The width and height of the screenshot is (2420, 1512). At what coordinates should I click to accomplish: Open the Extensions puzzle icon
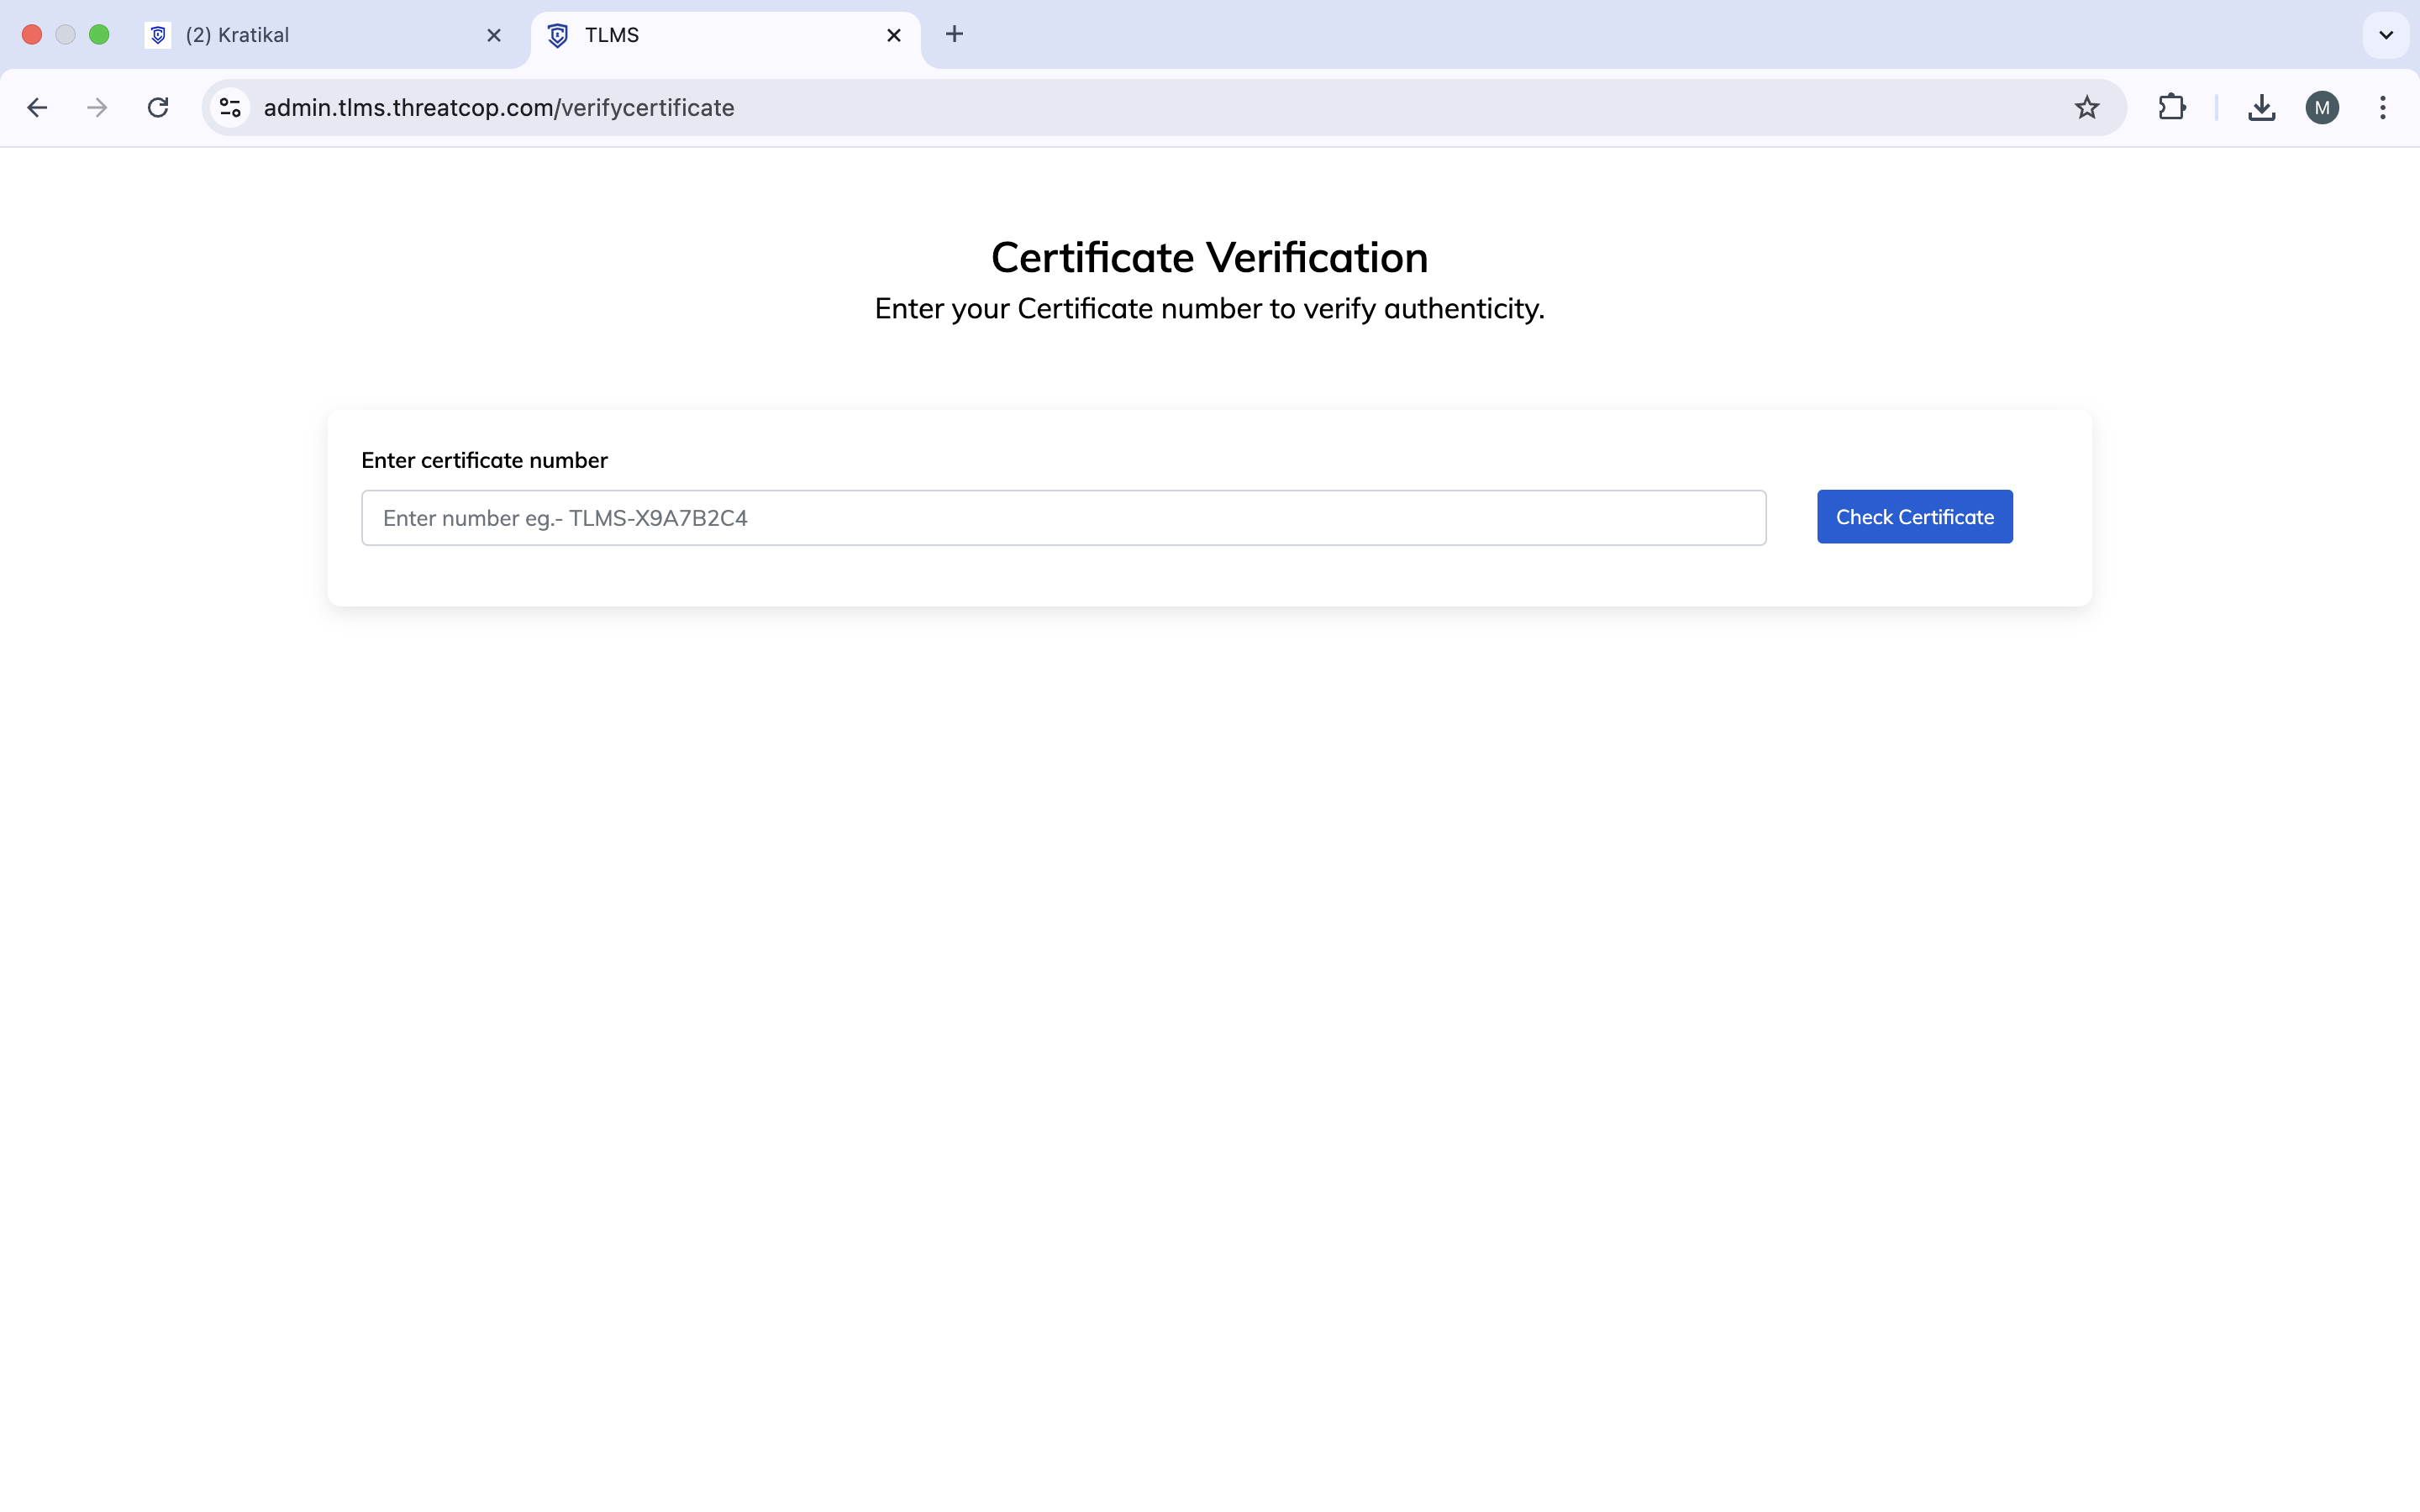[x=2171, y=107]
